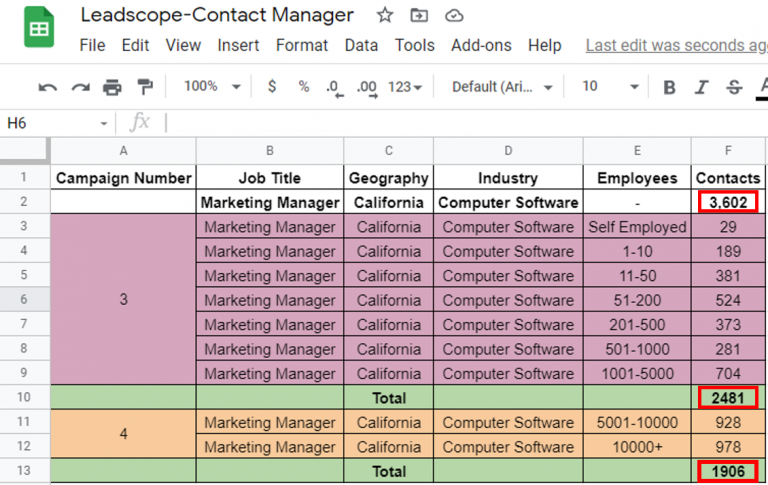The height and width of the screenshot is (485, 768).
Task: Select the 3,602 contacts cell
Action: tap(728, 202)
